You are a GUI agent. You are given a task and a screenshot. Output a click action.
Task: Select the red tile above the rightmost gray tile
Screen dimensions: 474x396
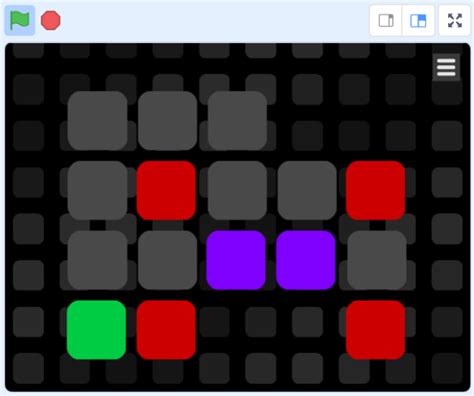[376, 190]
